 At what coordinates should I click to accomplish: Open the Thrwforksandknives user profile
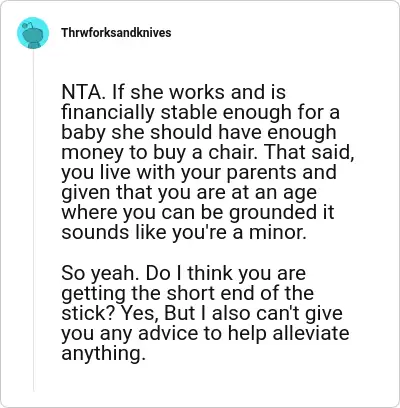point(116,33)
